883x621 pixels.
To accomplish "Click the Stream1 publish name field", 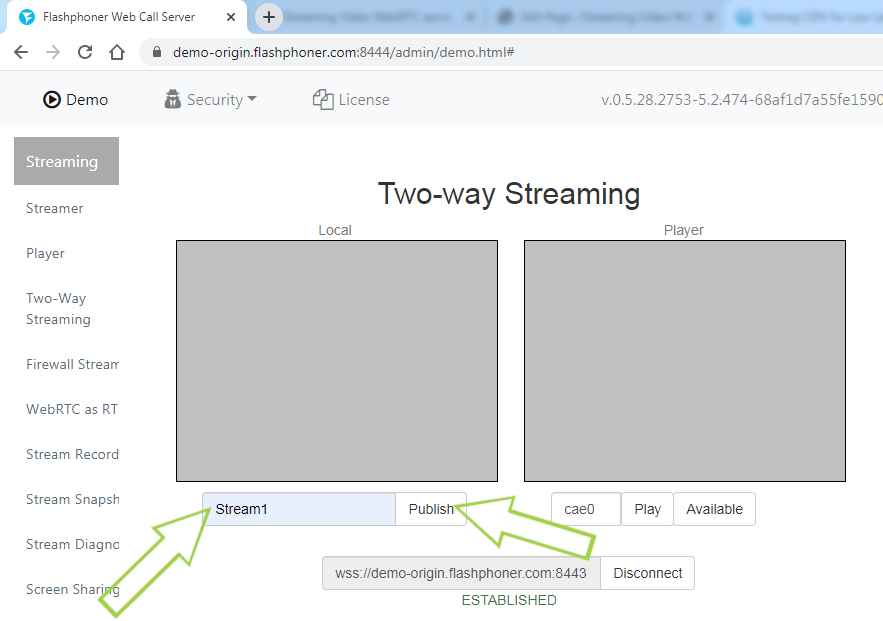I will (x=299, y=509).
